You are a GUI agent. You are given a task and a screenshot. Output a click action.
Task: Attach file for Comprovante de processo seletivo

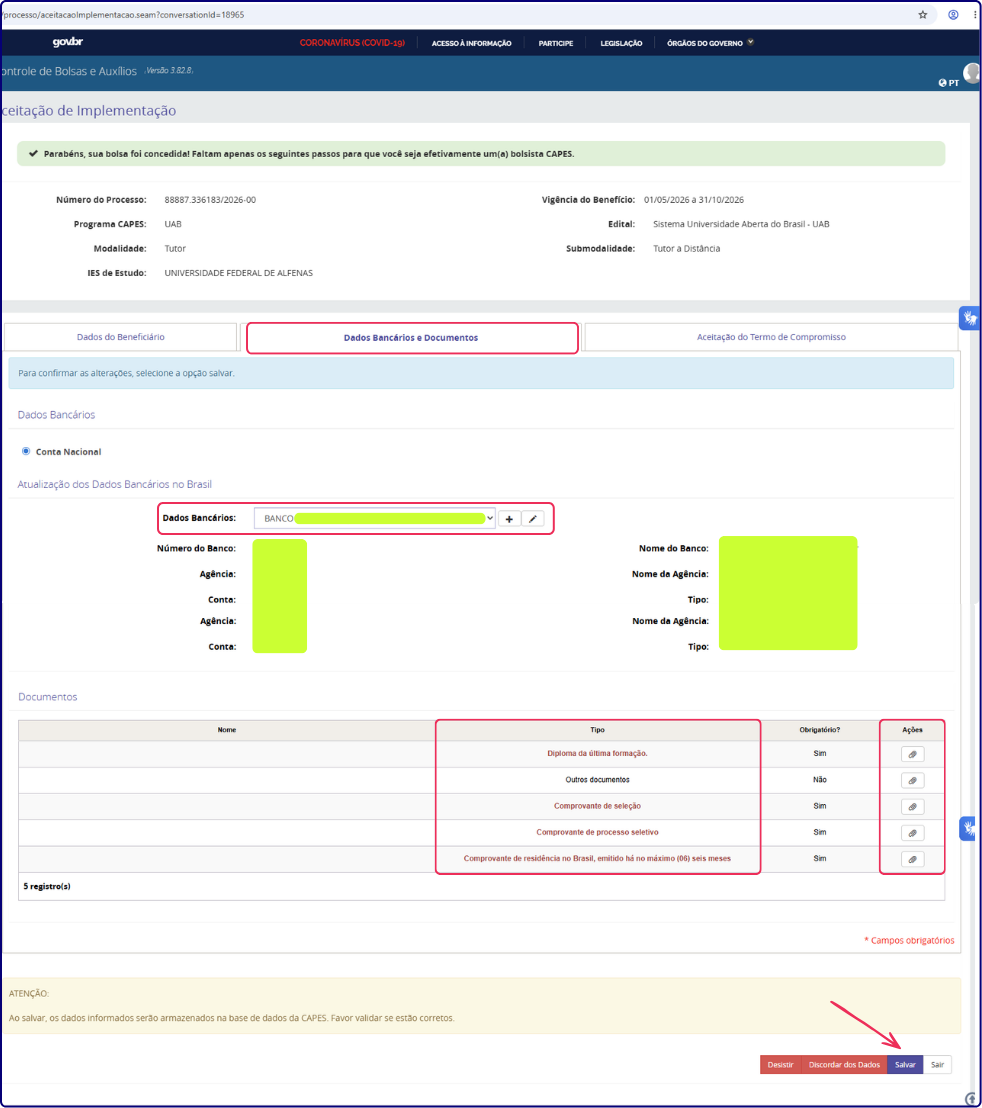912,833
